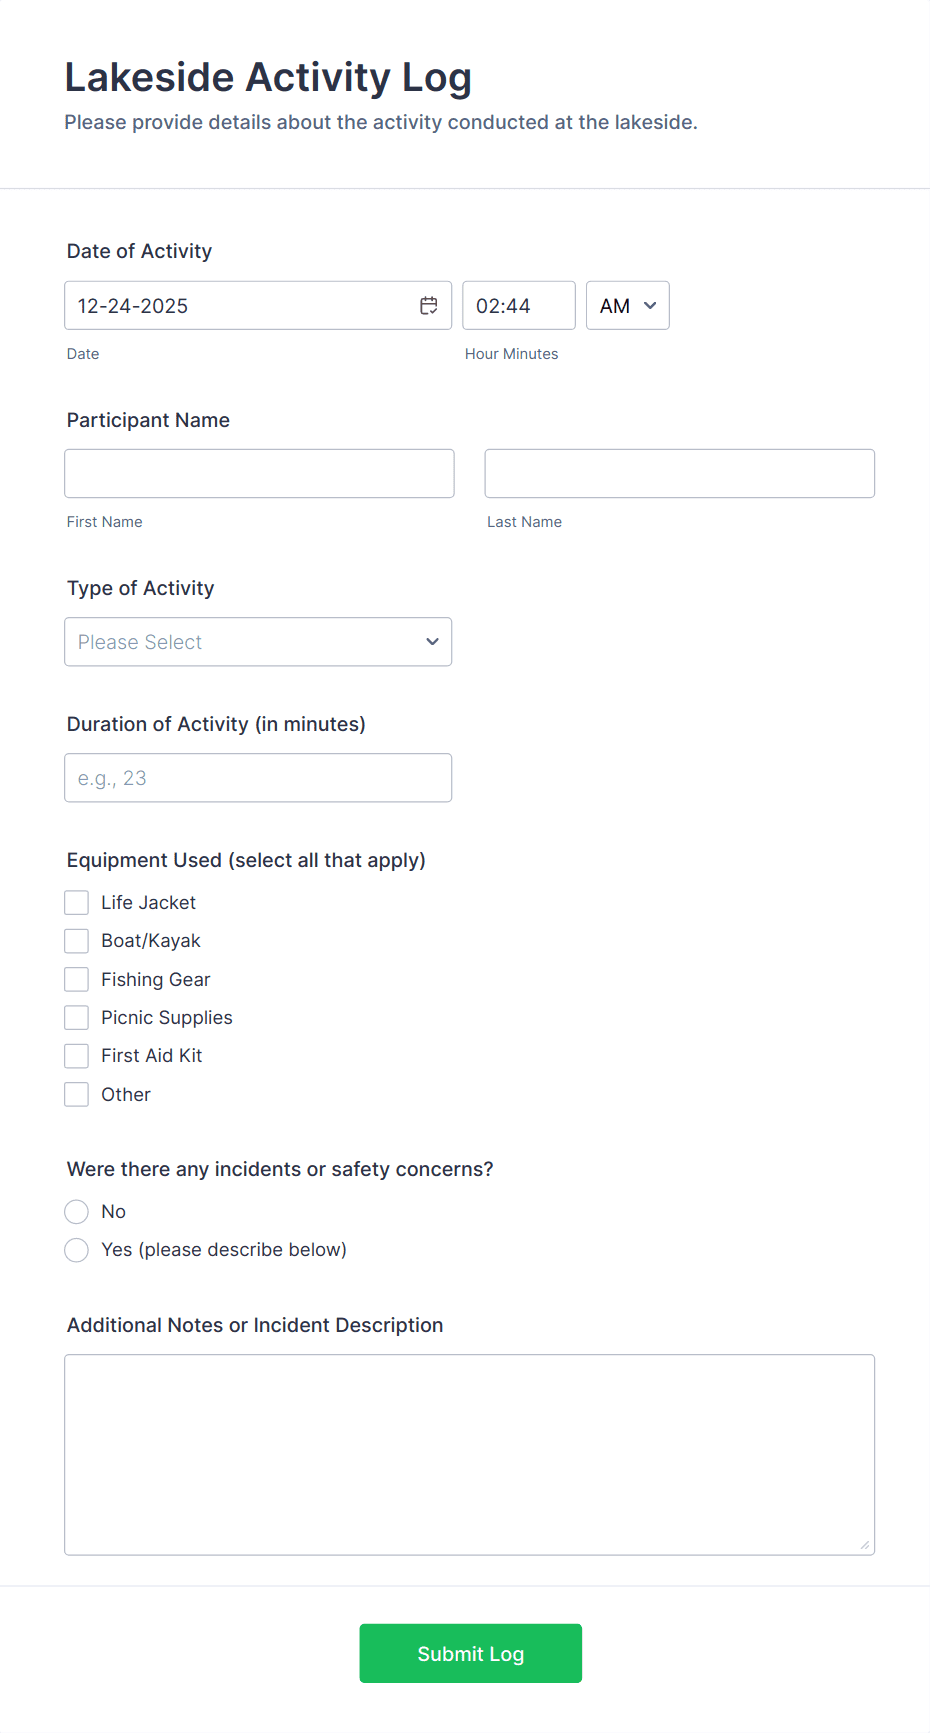
Task: Select No for incidents or safety concerns
Action: pyautogui.click(x=76, y=1211)
